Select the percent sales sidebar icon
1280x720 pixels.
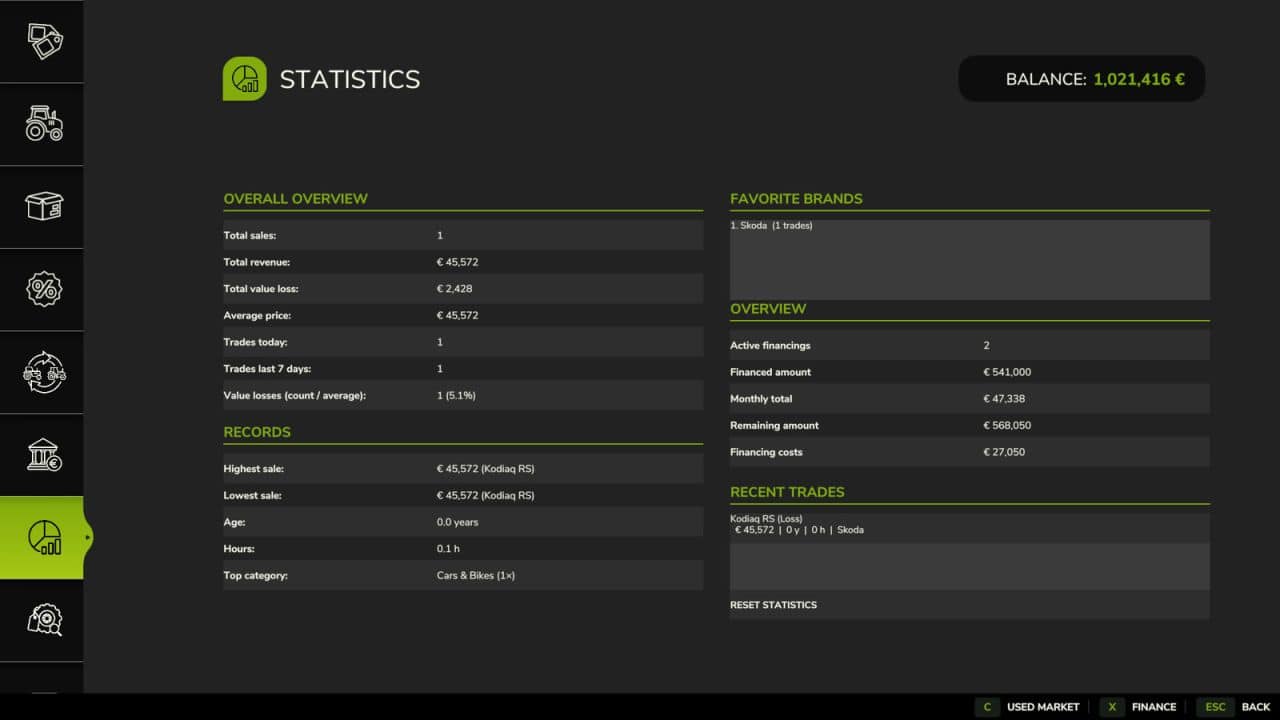(x=44, y=290)
